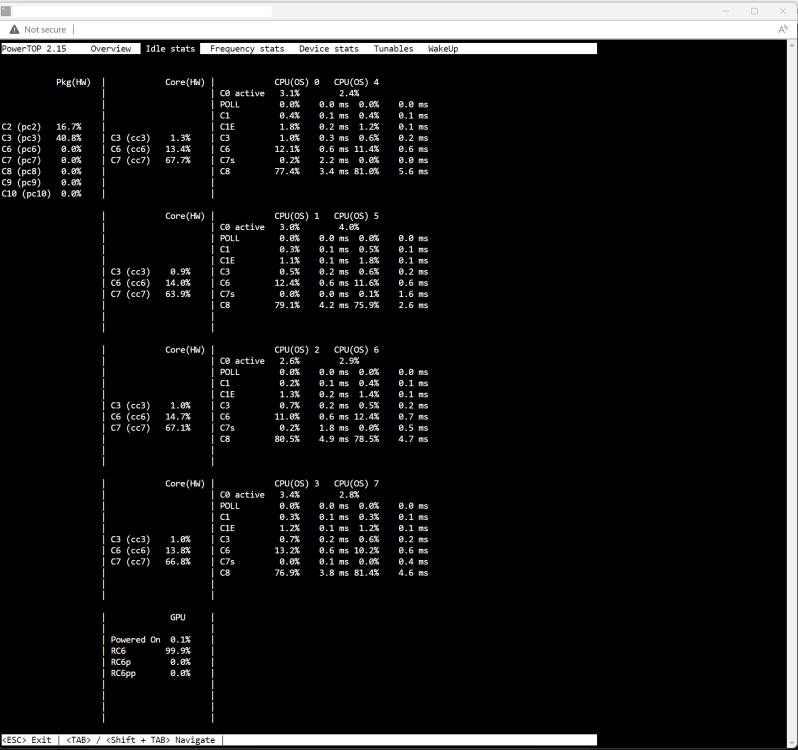Click the CPU(OS) 3 column header
798x750 pixels.
click(297, 483)
